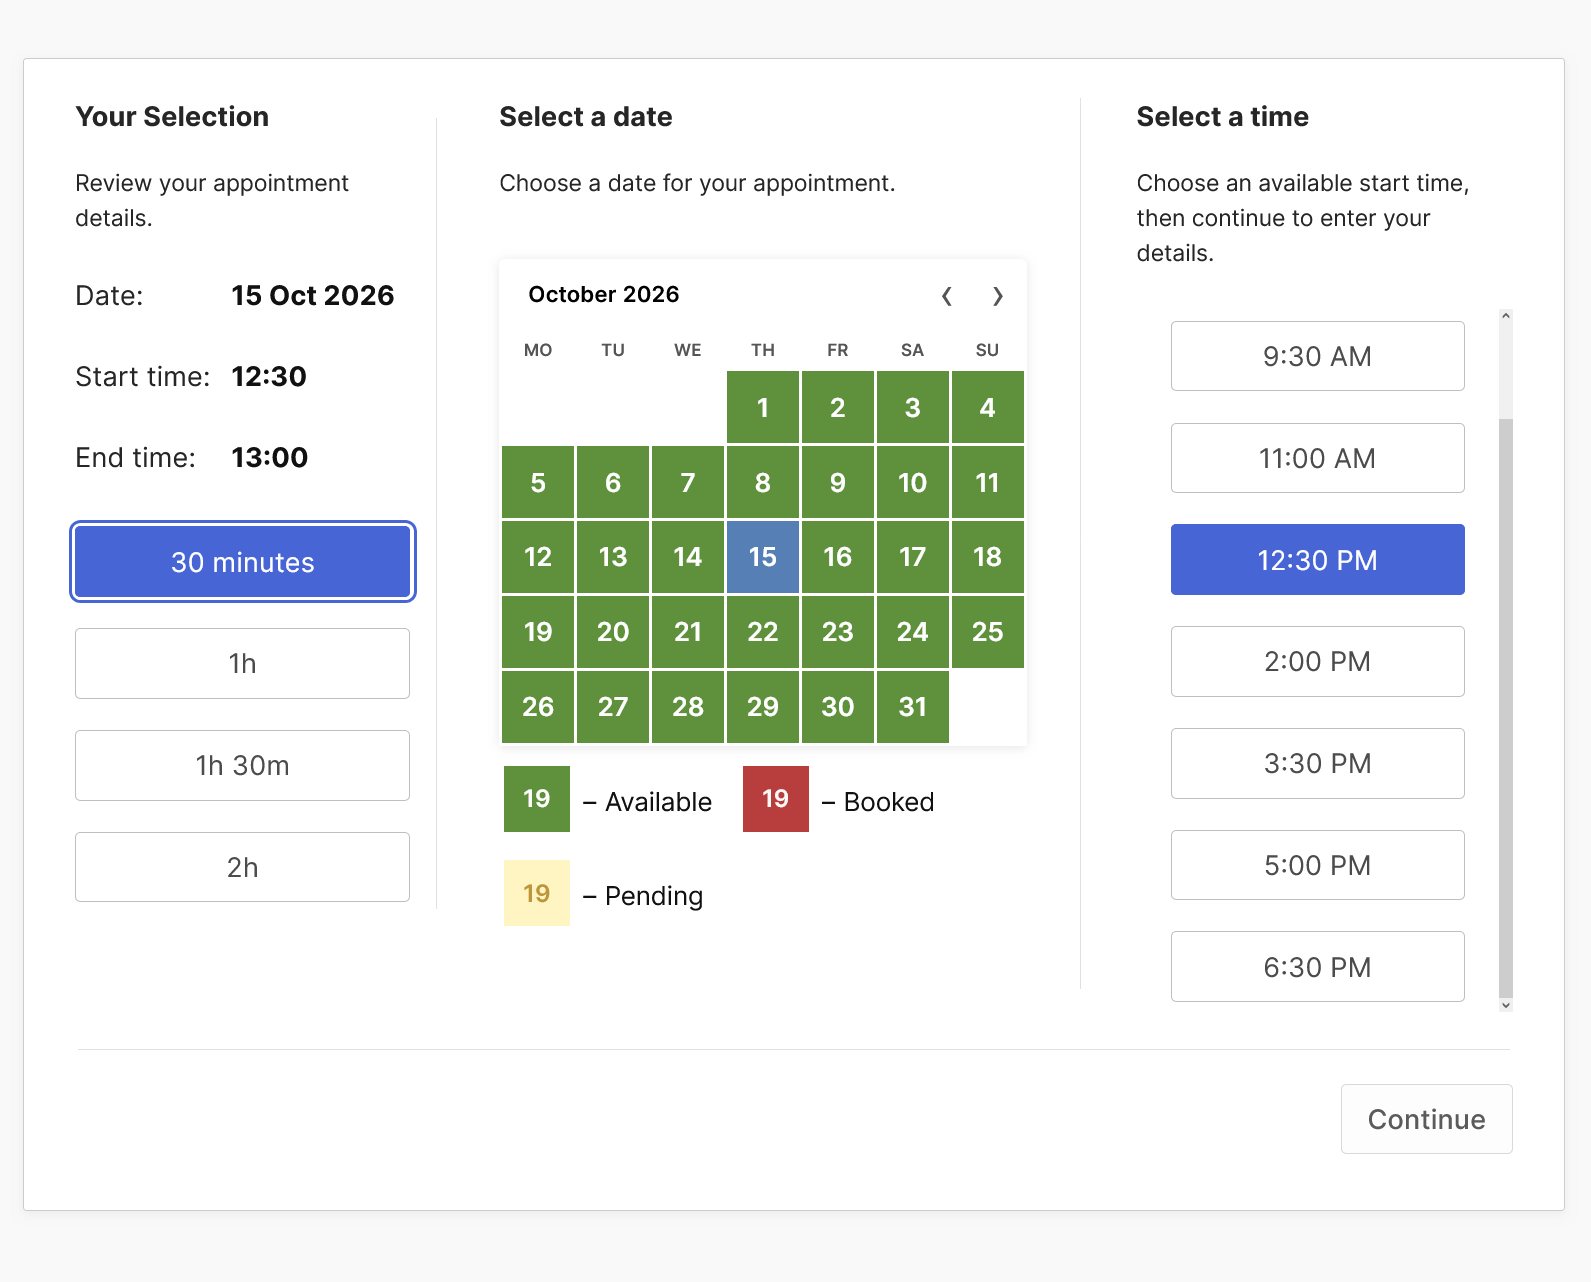The image size is (1591, 1282).
Task: Pick the 6:30 PM start time
Action: coord(1318,967)
